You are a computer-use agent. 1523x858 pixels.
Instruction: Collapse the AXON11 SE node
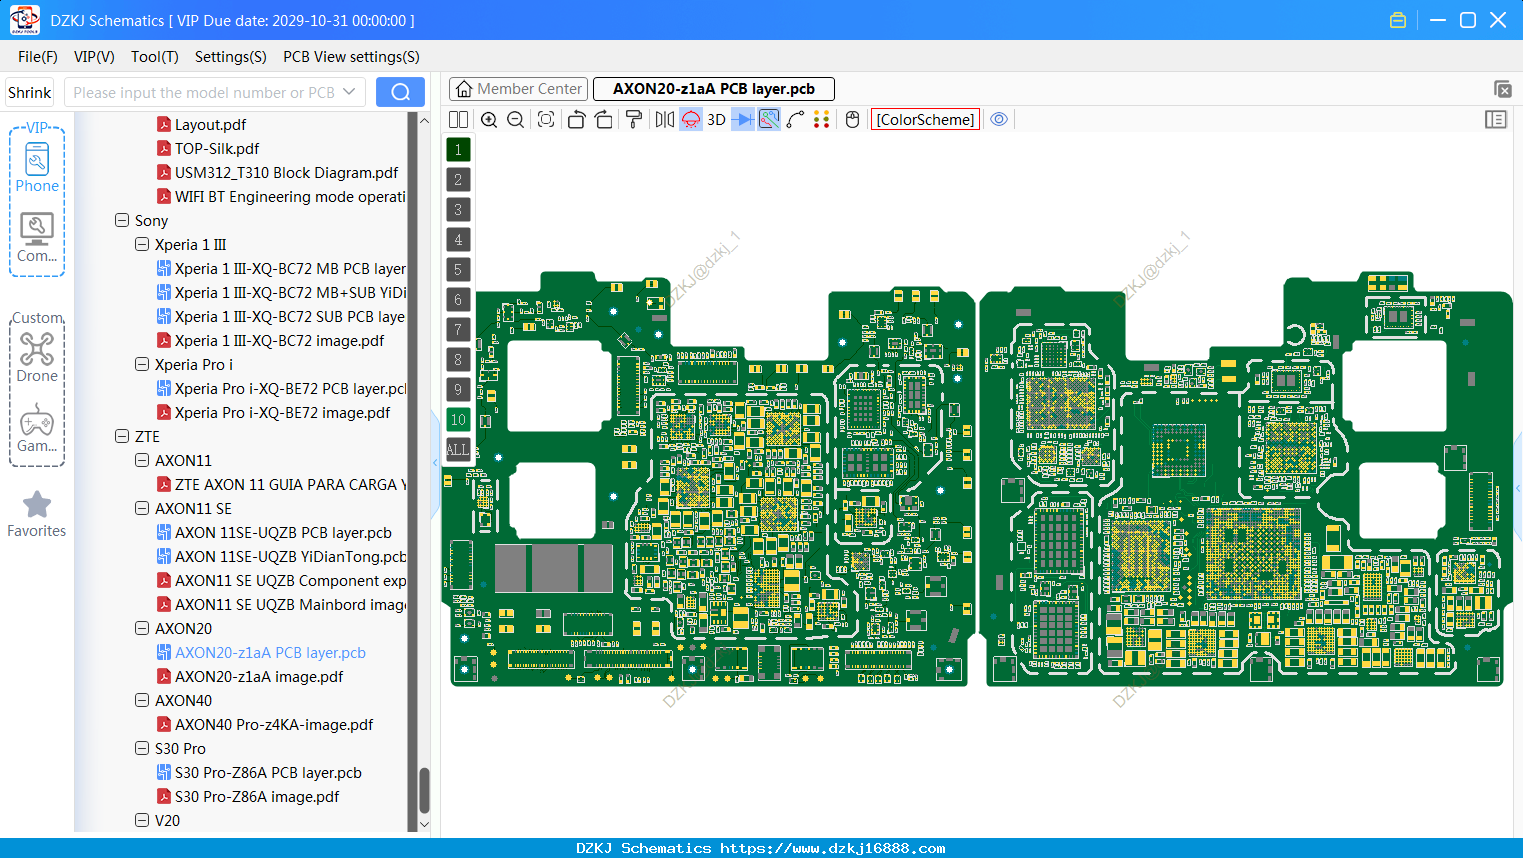142,508
